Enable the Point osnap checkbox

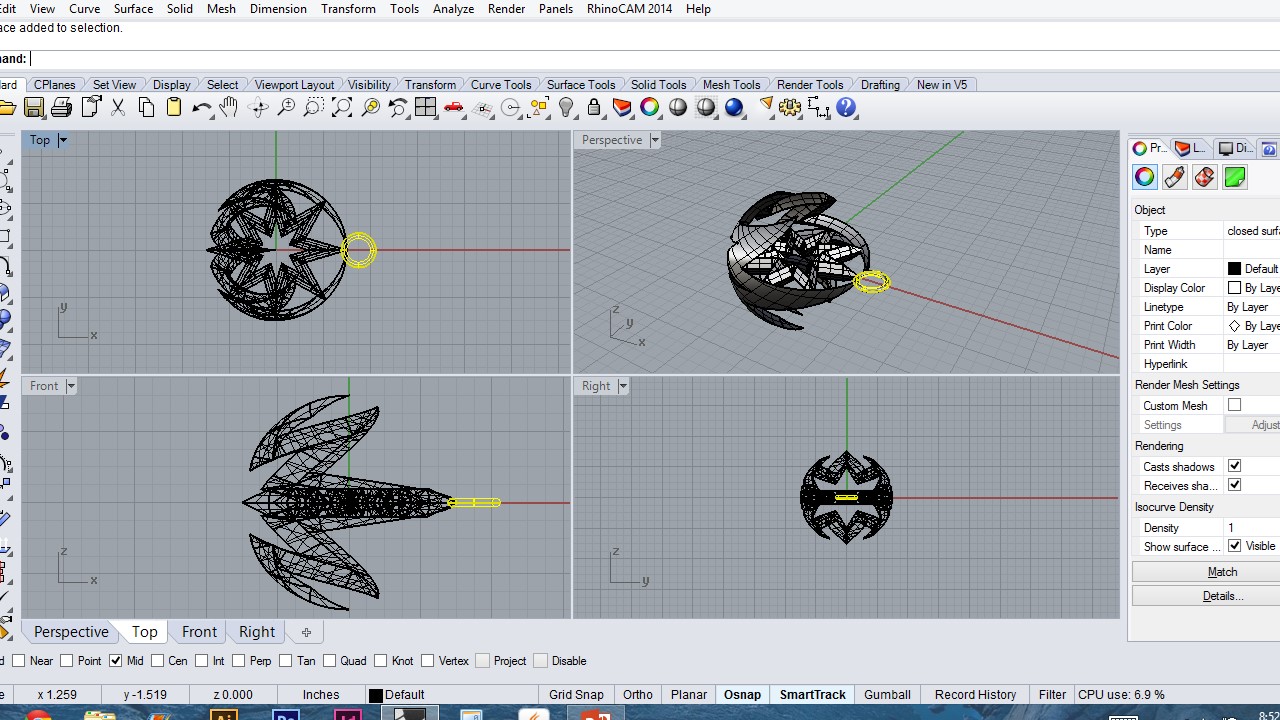click(67, 661)
